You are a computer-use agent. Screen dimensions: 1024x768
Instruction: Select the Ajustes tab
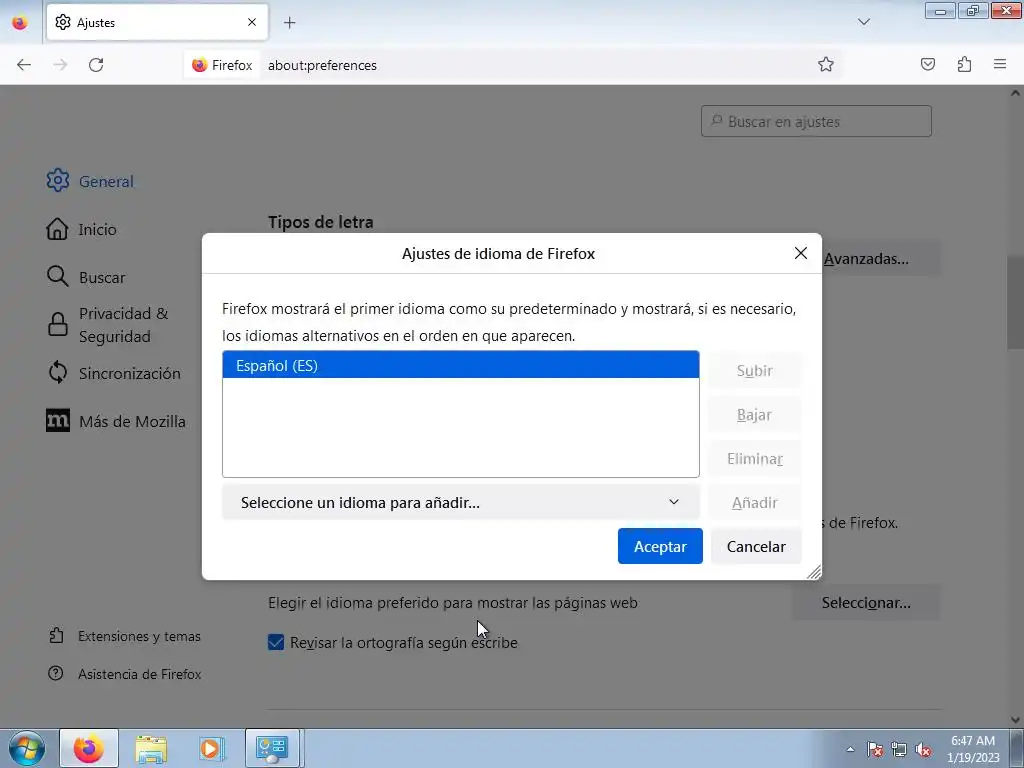tap(157, 23)
